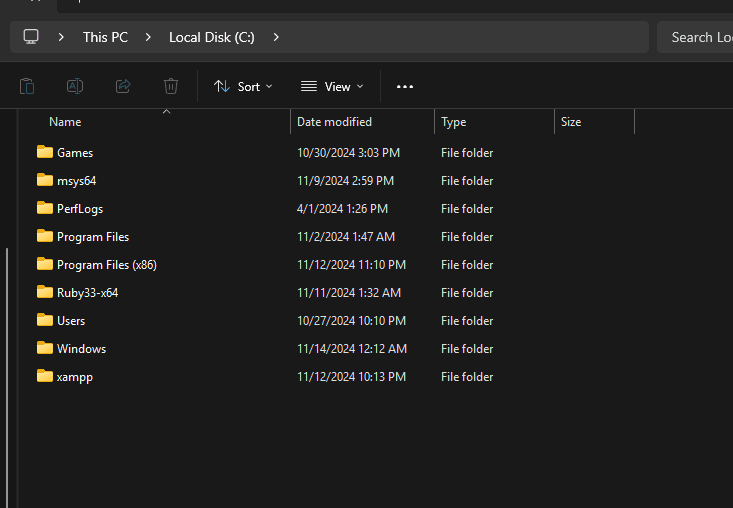Select the msys64 folder name
The image size is (733, 508).
pyautogui.click(x=76, y=181)
